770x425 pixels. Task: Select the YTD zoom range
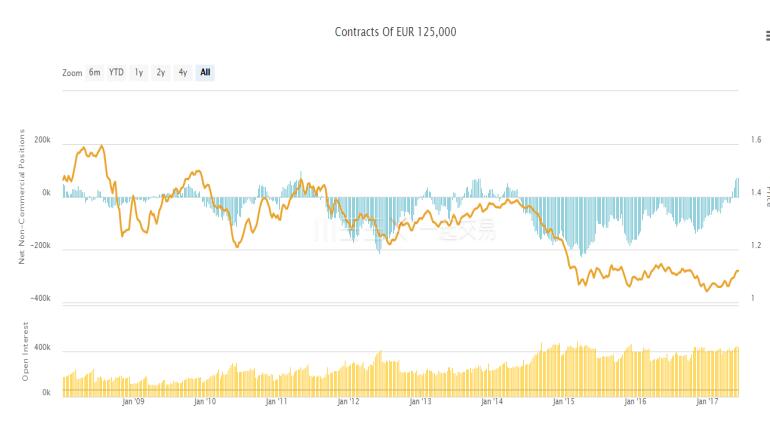click(x=117, y=72)
